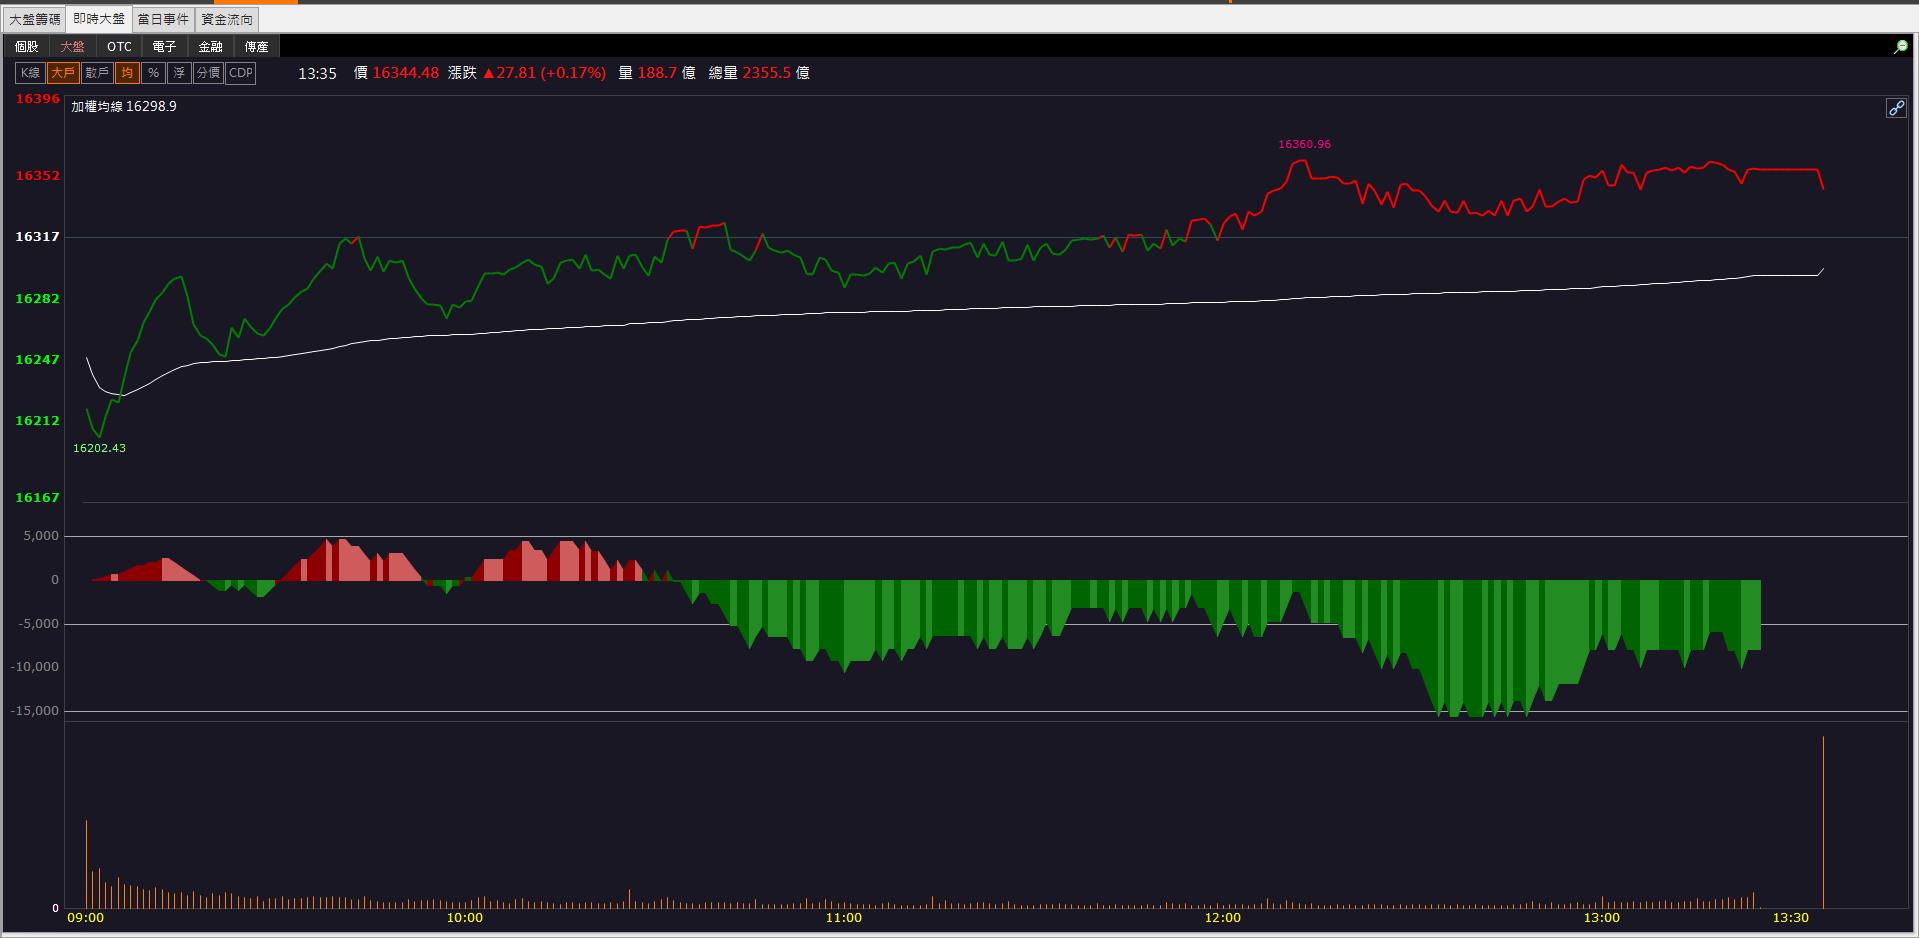Click the 16396 top axis price label
Viewport: 1919px width, 938px height.
pos(37,99)
